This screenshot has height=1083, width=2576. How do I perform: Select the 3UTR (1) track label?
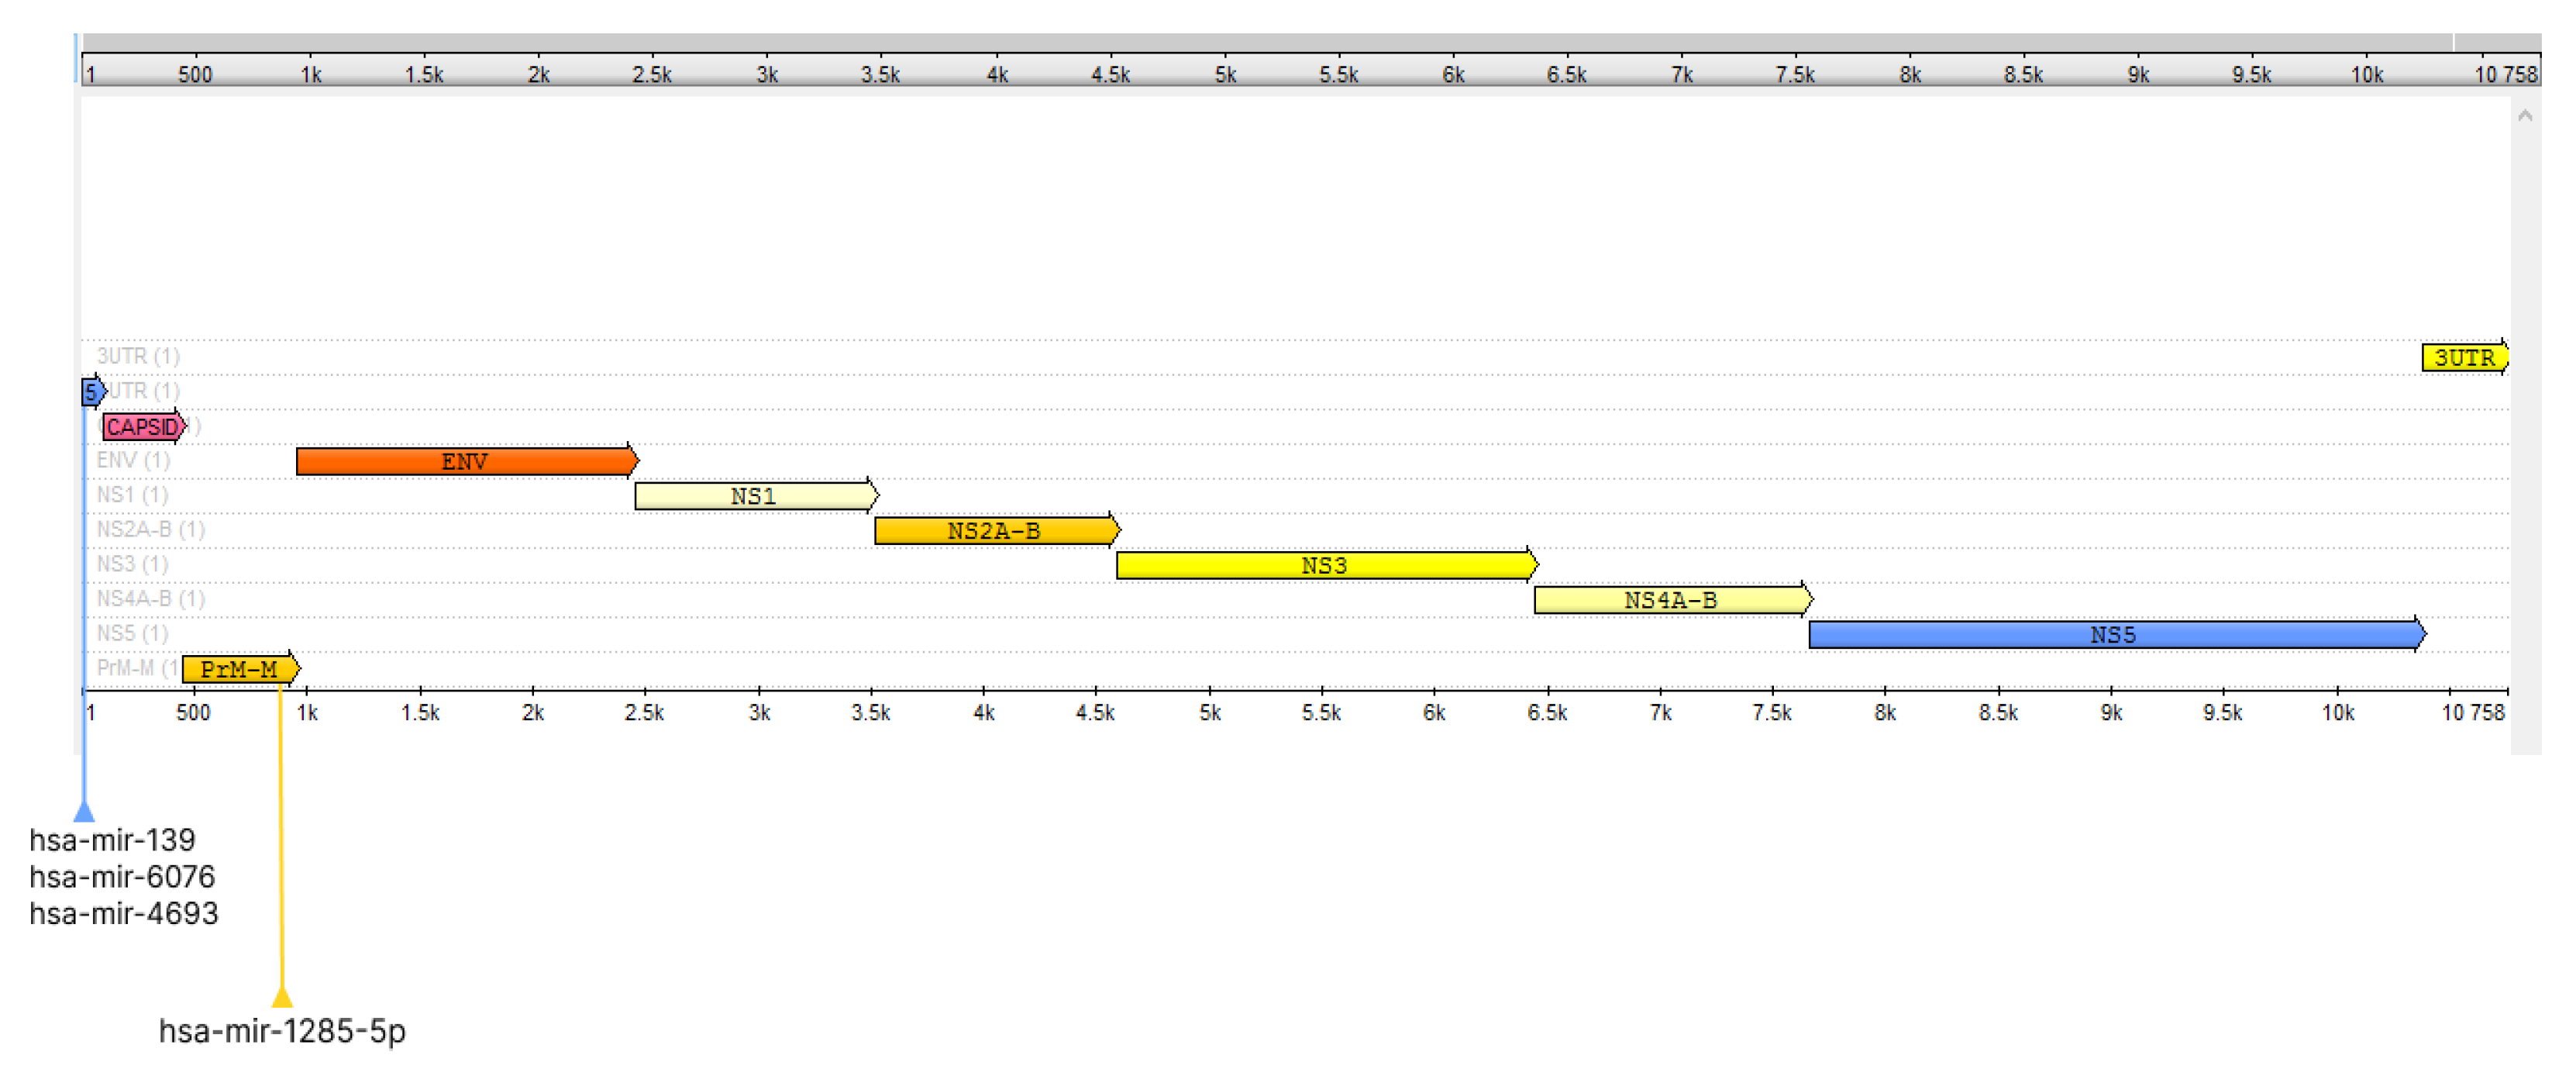(x=138, y=356)
